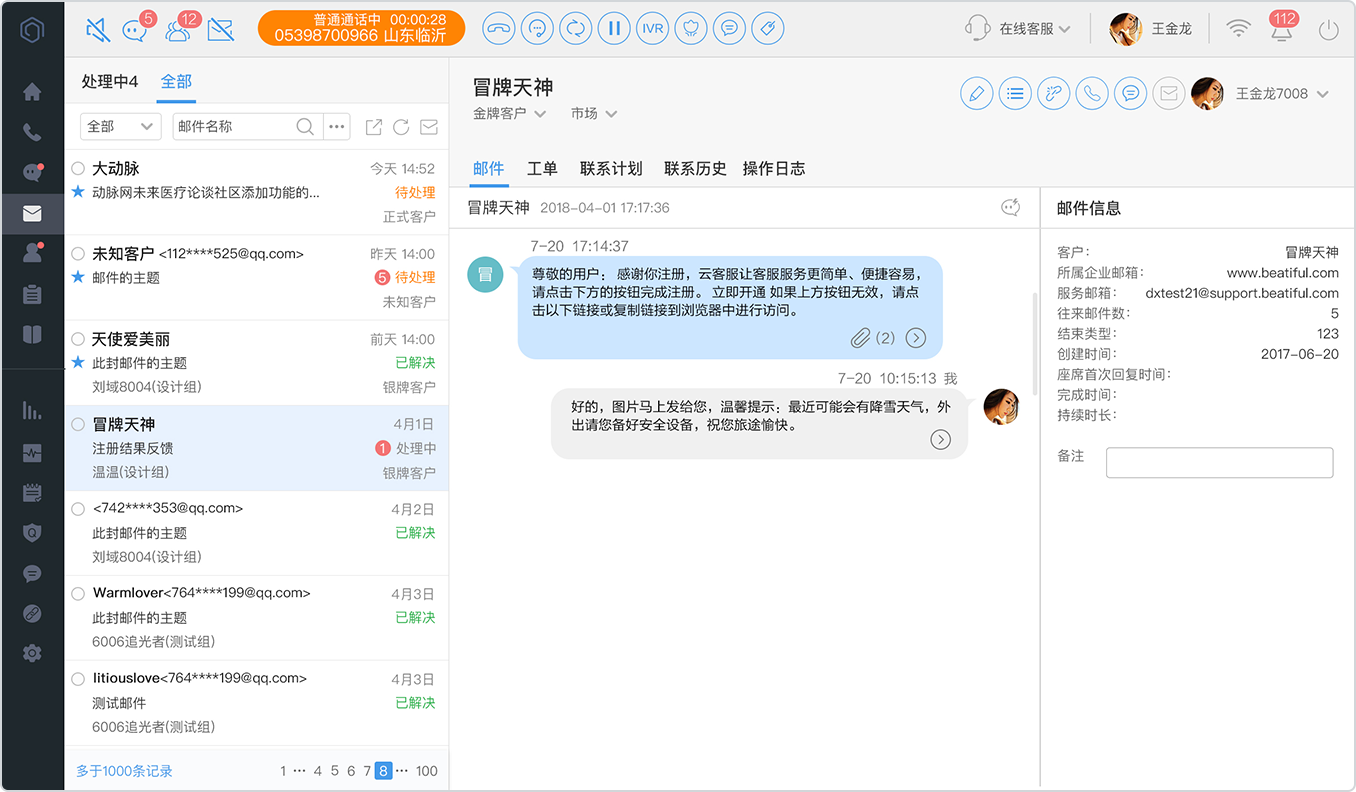Open the mail icon in left sidebar
This screenshot has height=792, width=1356.
point(32,213)
